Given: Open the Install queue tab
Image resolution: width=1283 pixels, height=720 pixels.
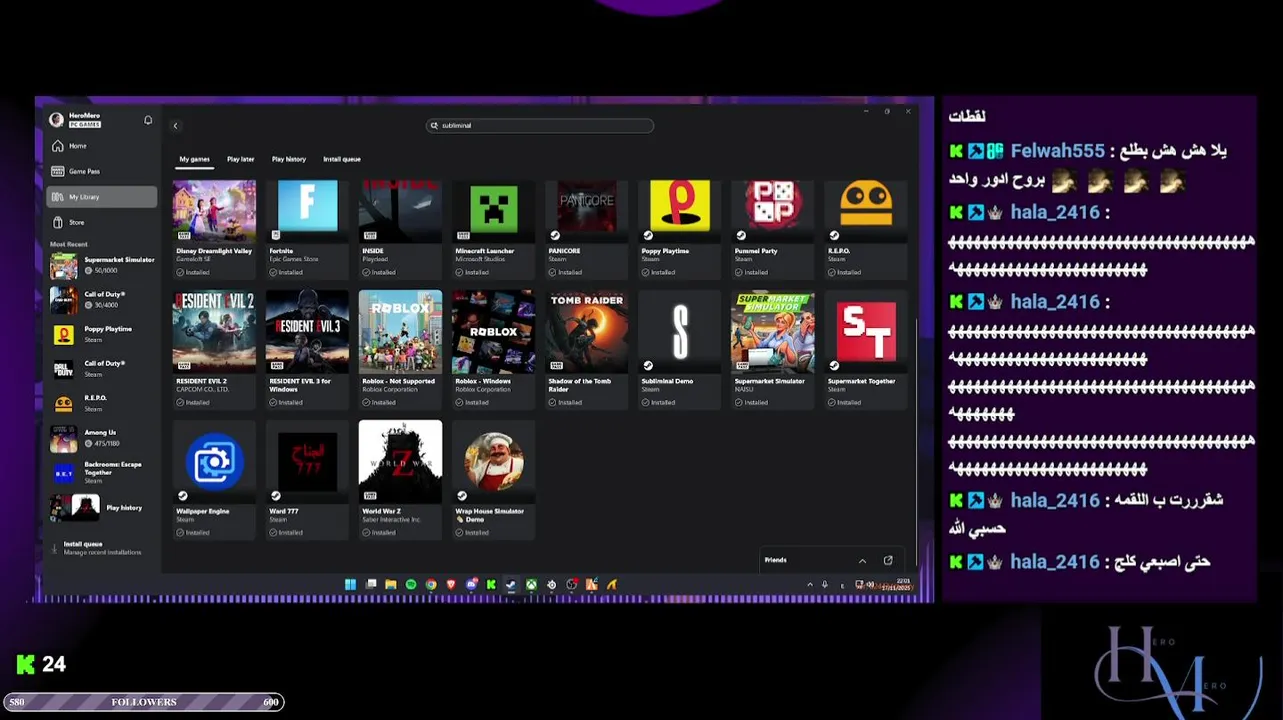Looking at the screenshot, I should tap(342, 159).
